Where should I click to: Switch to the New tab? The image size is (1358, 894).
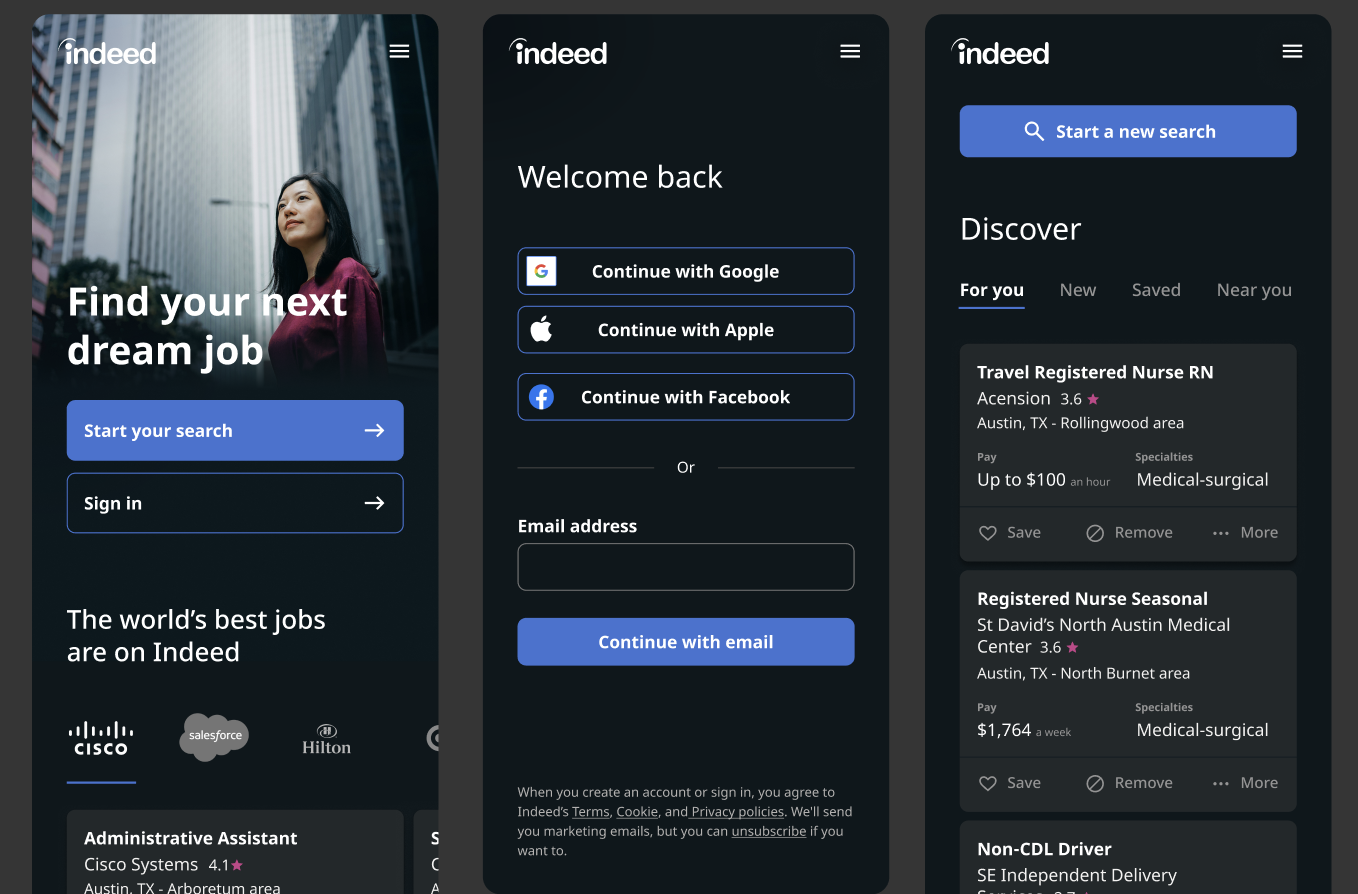click(1078, 290)
